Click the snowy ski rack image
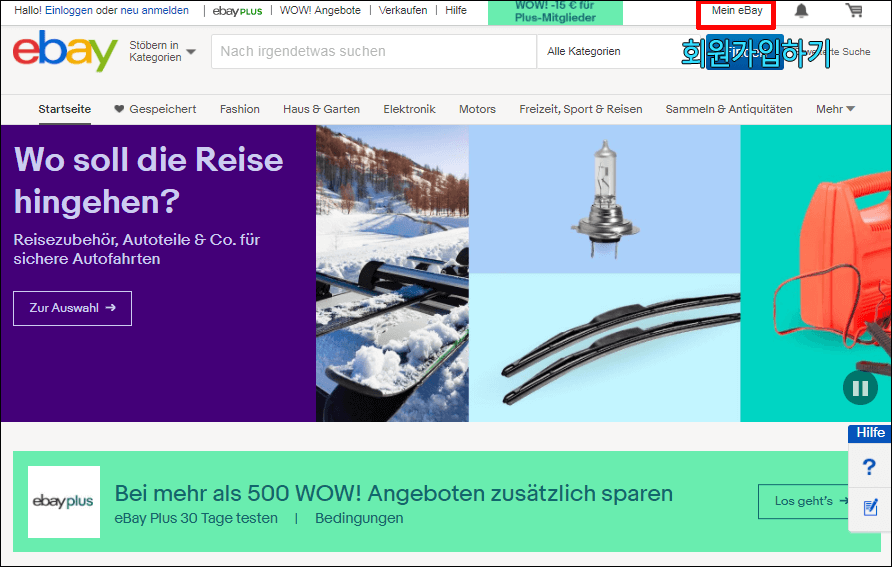892x567 pixels. coord(392,273)
